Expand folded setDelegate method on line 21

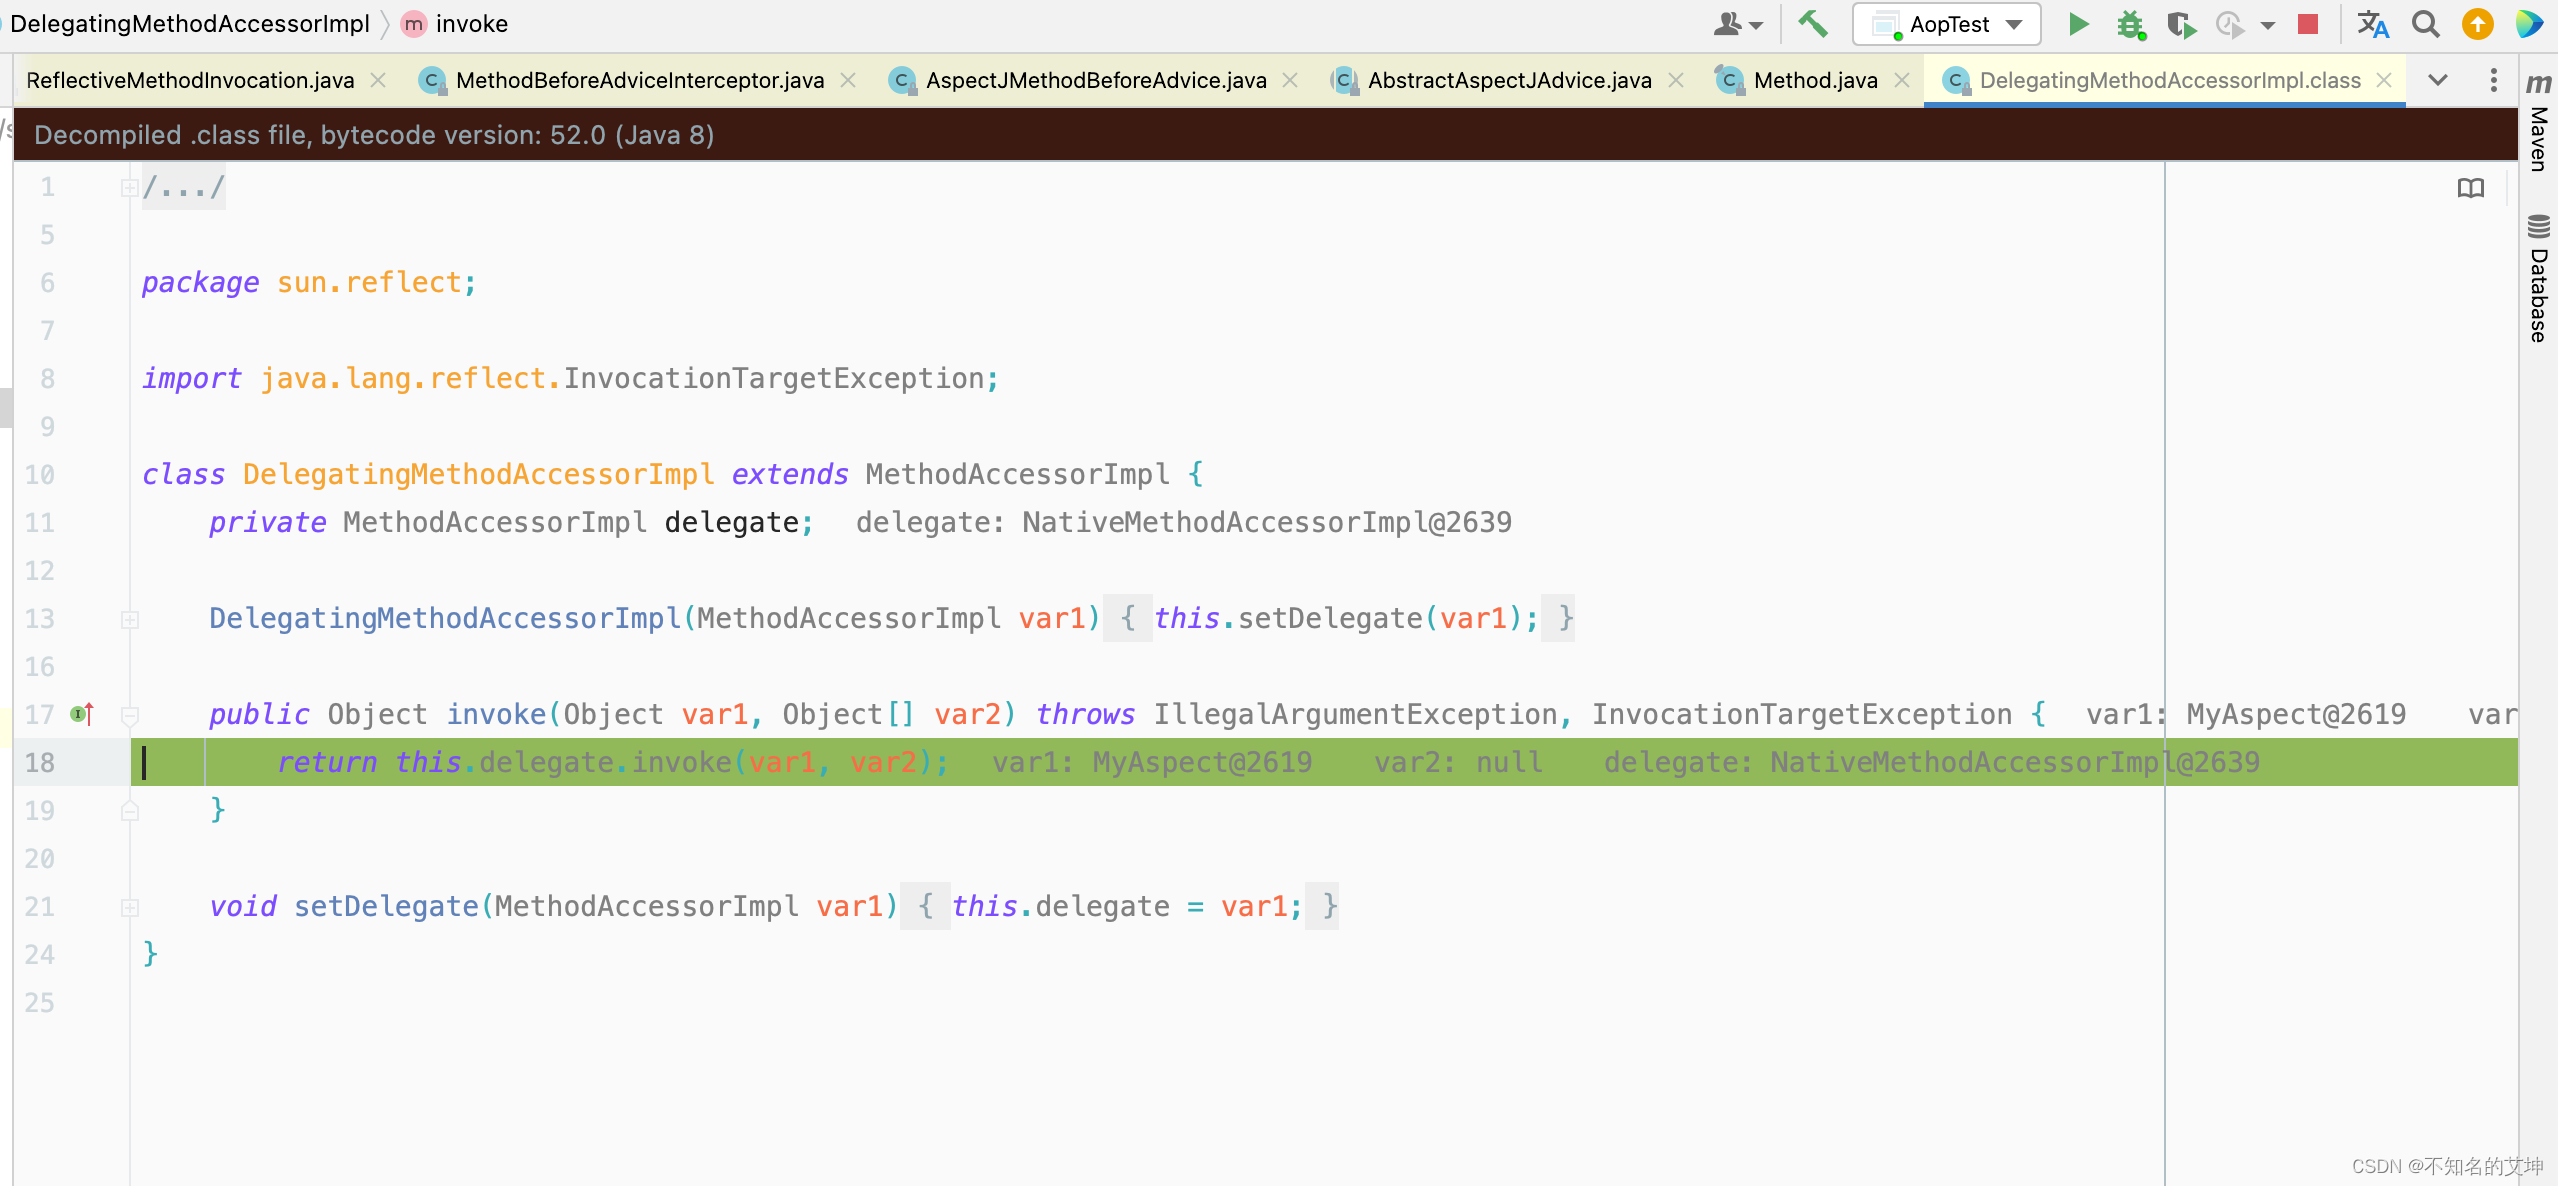tap(129, 907)
